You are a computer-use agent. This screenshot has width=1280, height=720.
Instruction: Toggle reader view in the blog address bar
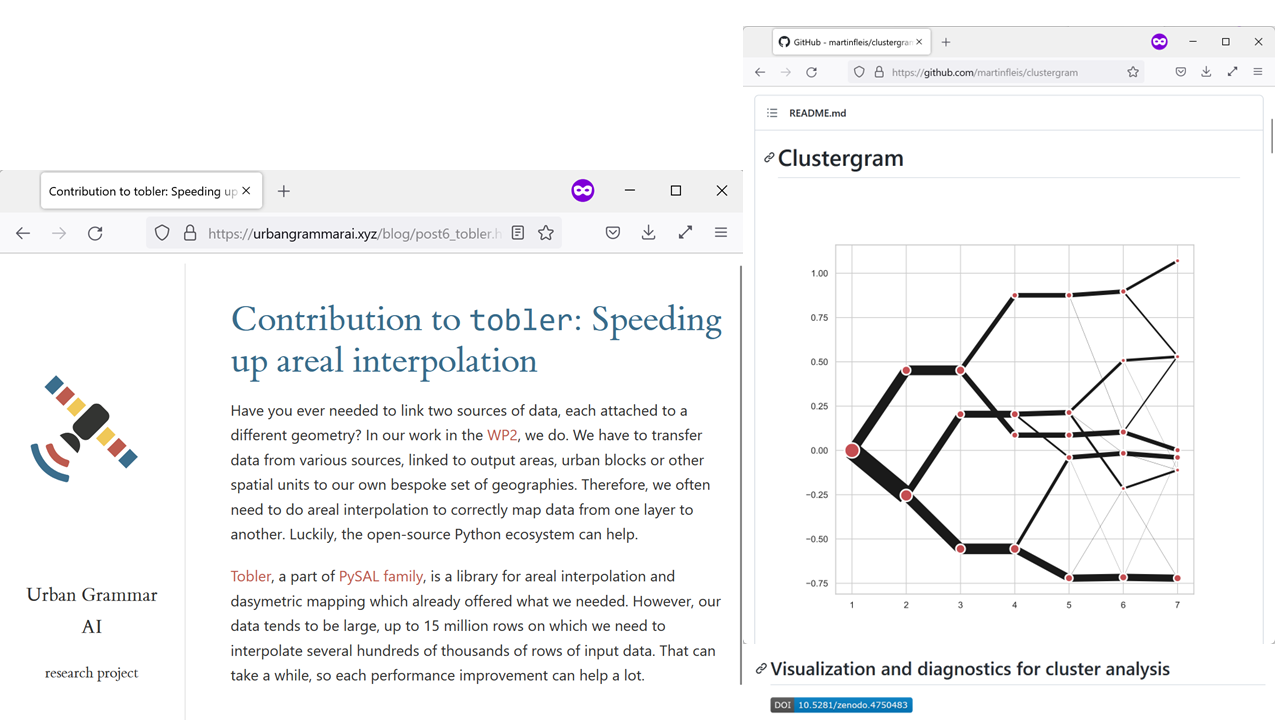point(517,233)
